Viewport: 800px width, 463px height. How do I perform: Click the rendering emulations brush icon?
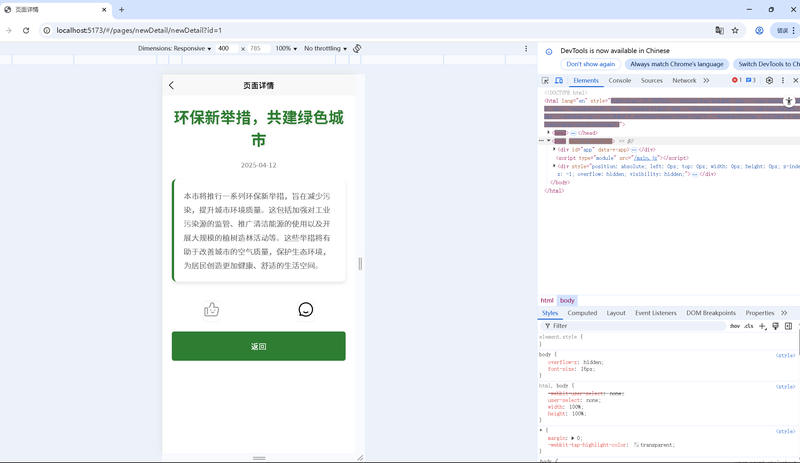coord(776,326)
